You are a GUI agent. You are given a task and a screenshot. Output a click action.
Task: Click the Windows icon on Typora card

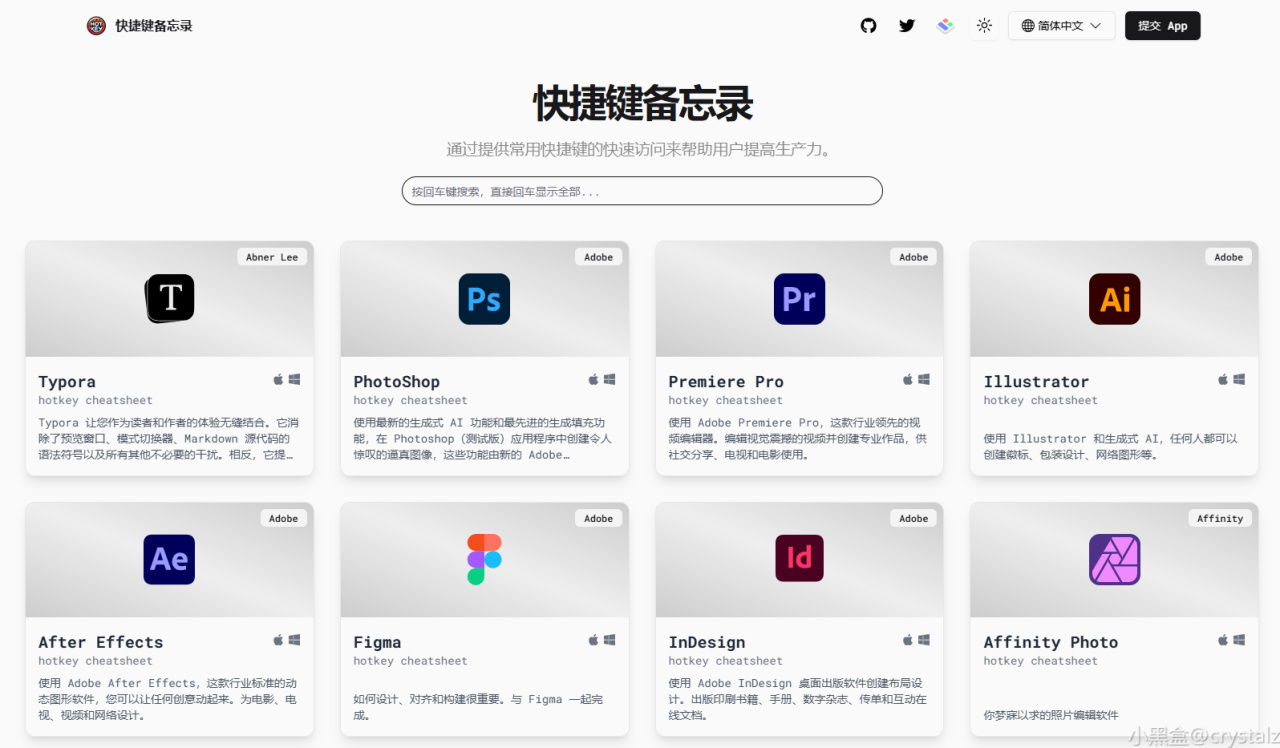pyautogui.click(x=295, y=380)
